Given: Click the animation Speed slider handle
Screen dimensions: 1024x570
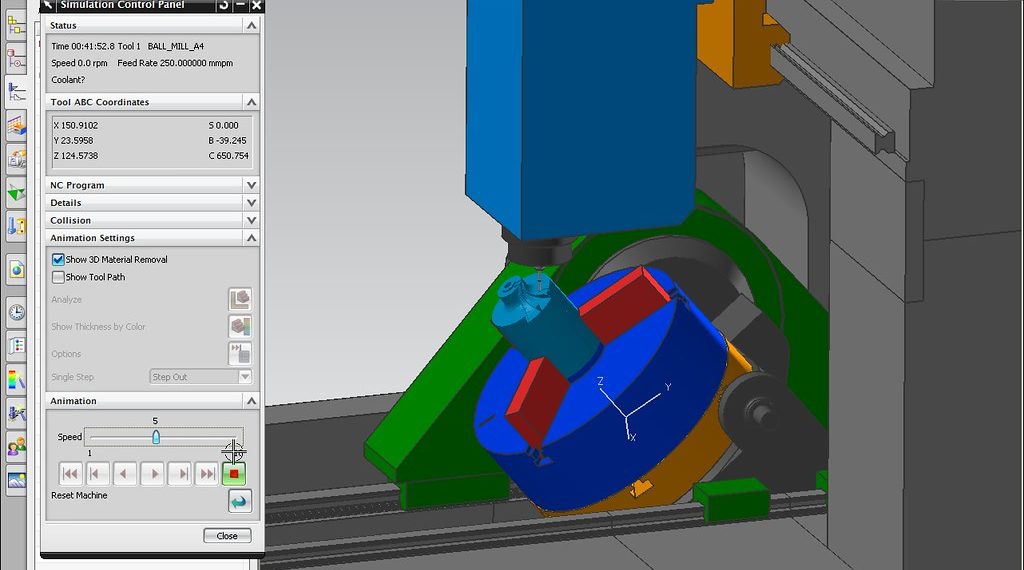Looking at the screenshot, I should pyautogui.click(x=156, y=437).
